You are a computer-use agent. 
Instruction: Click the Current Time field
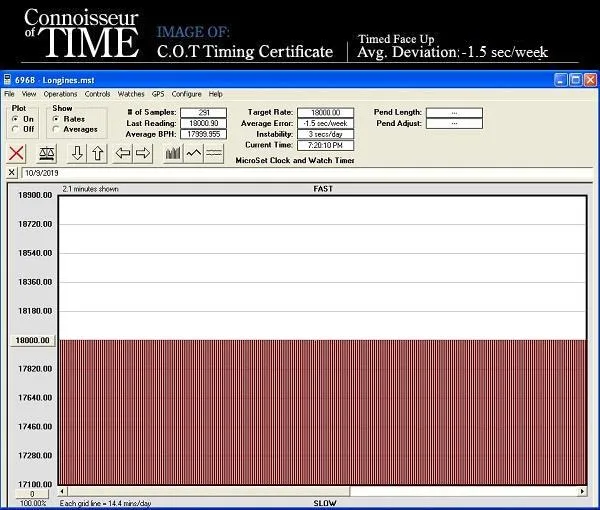pyautogui.click(x=326, y=145)
